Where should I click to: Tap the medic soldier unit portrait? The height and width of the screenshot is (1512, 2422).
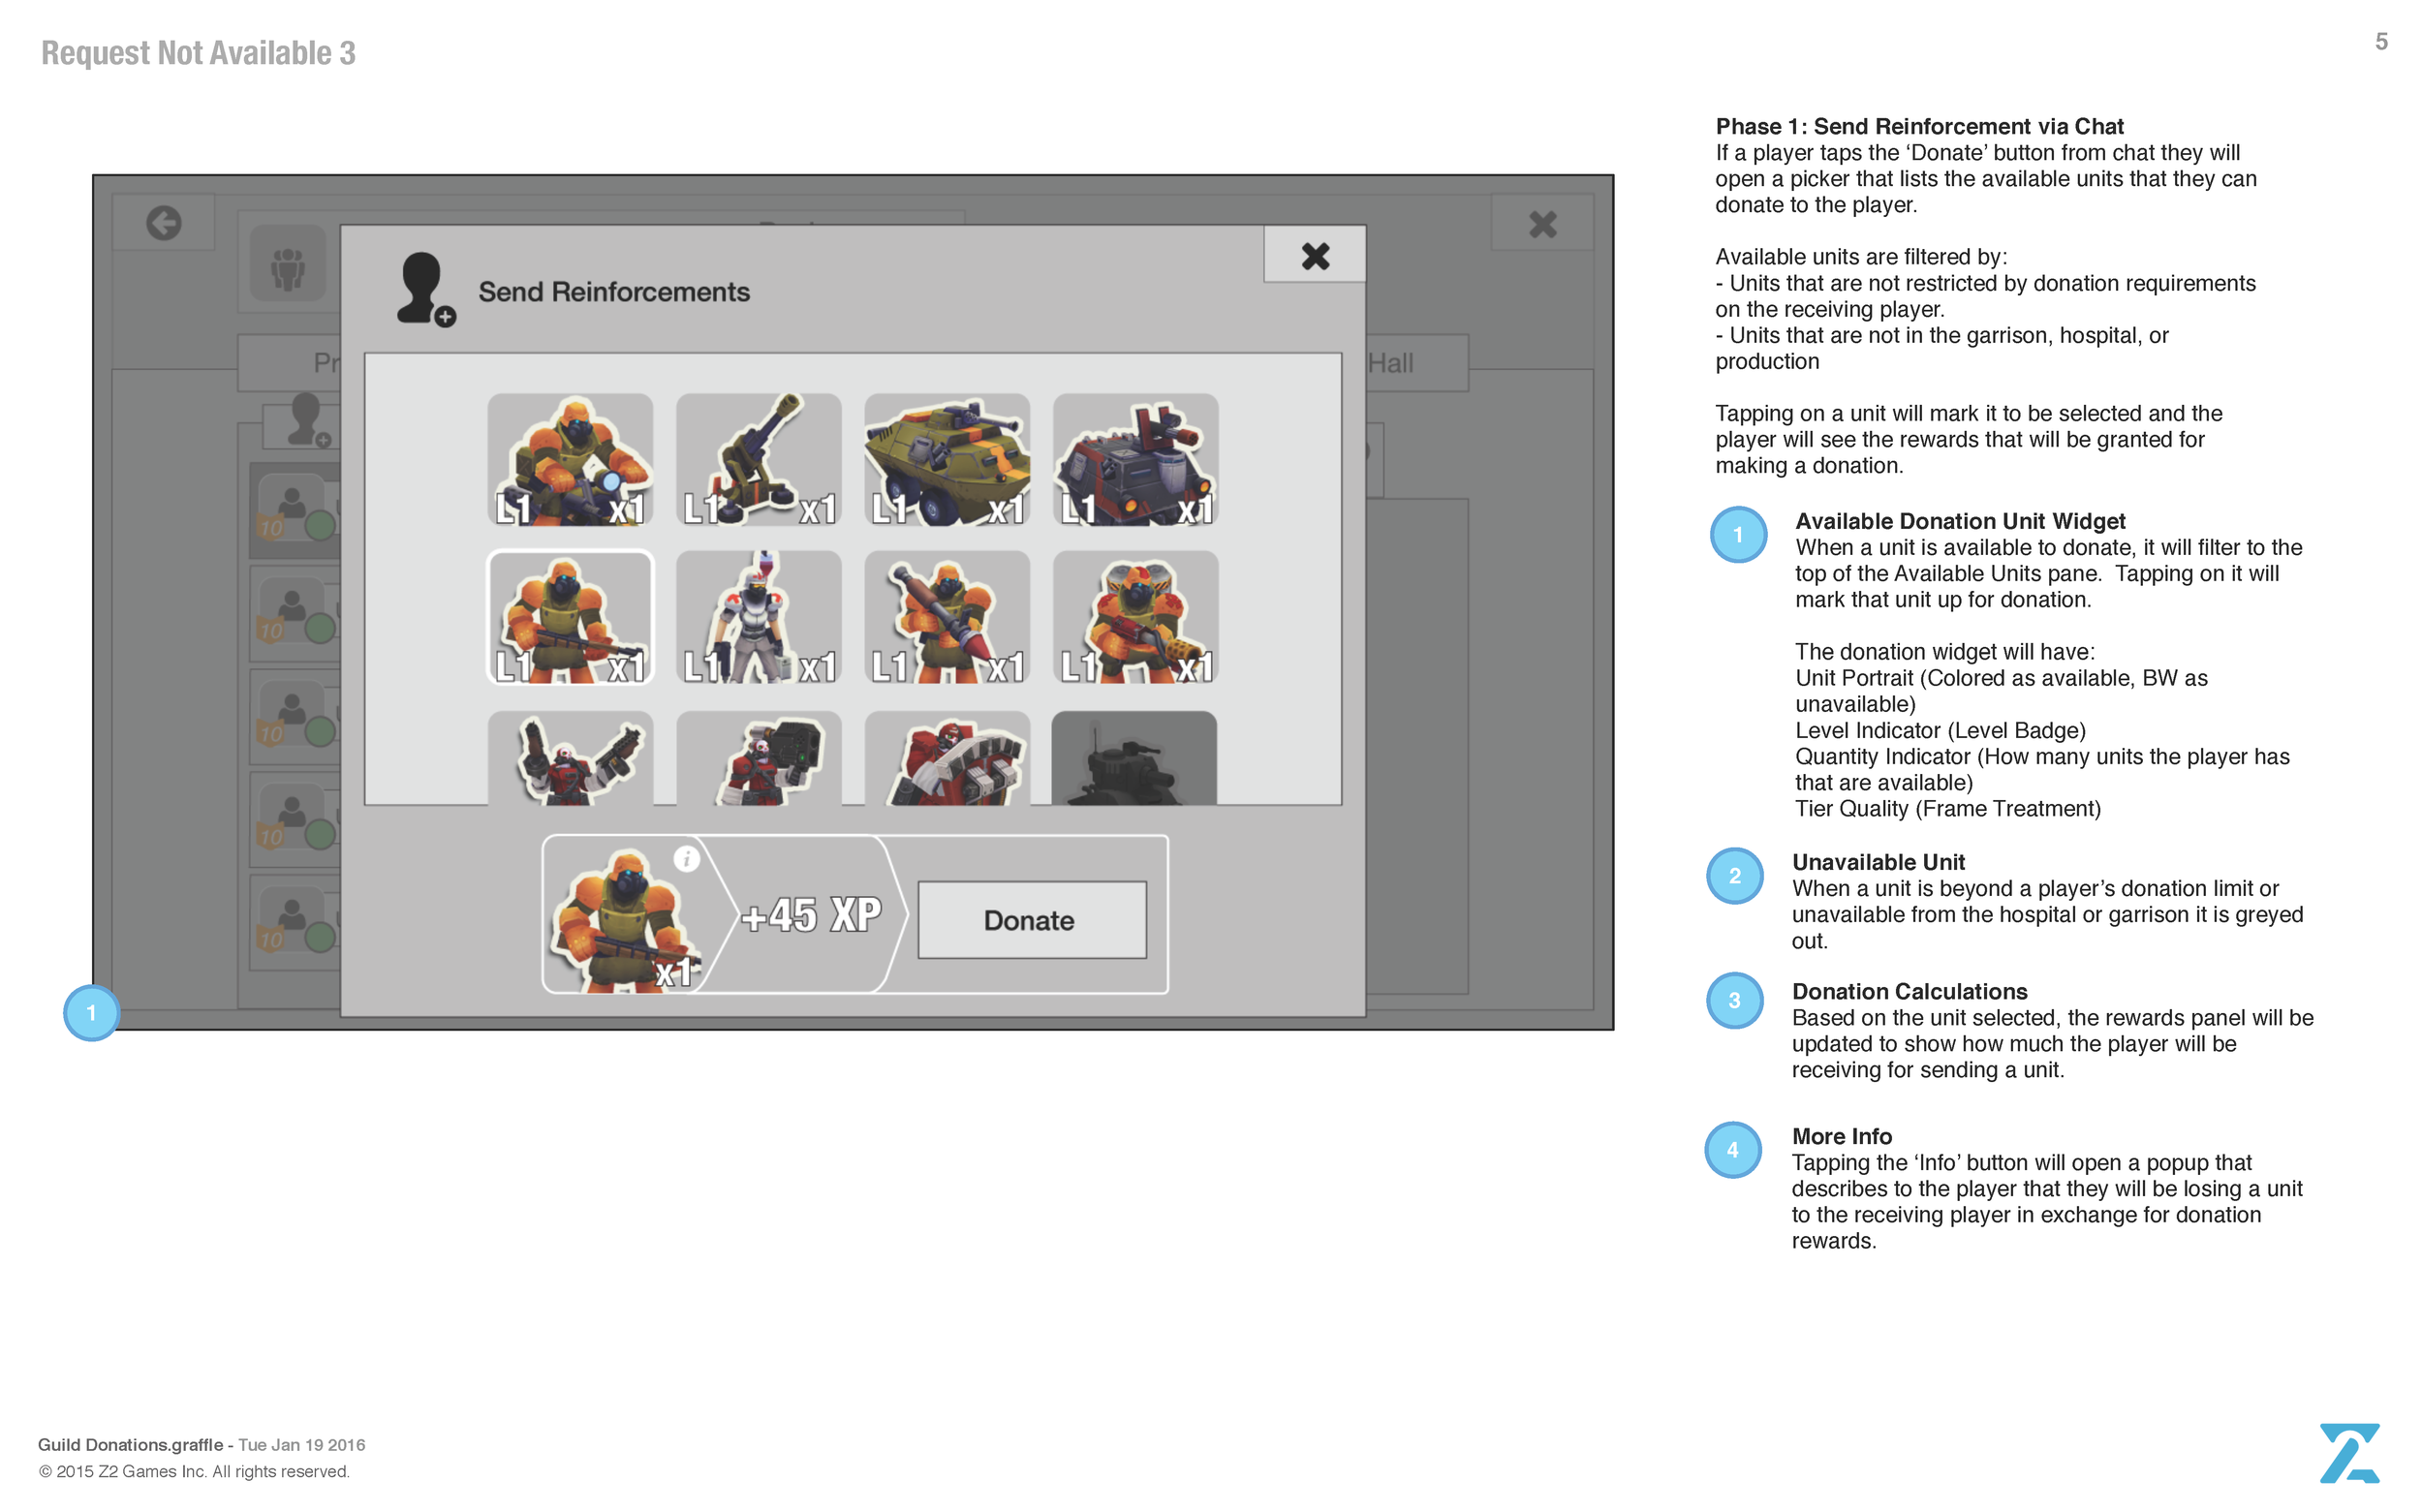758,618
